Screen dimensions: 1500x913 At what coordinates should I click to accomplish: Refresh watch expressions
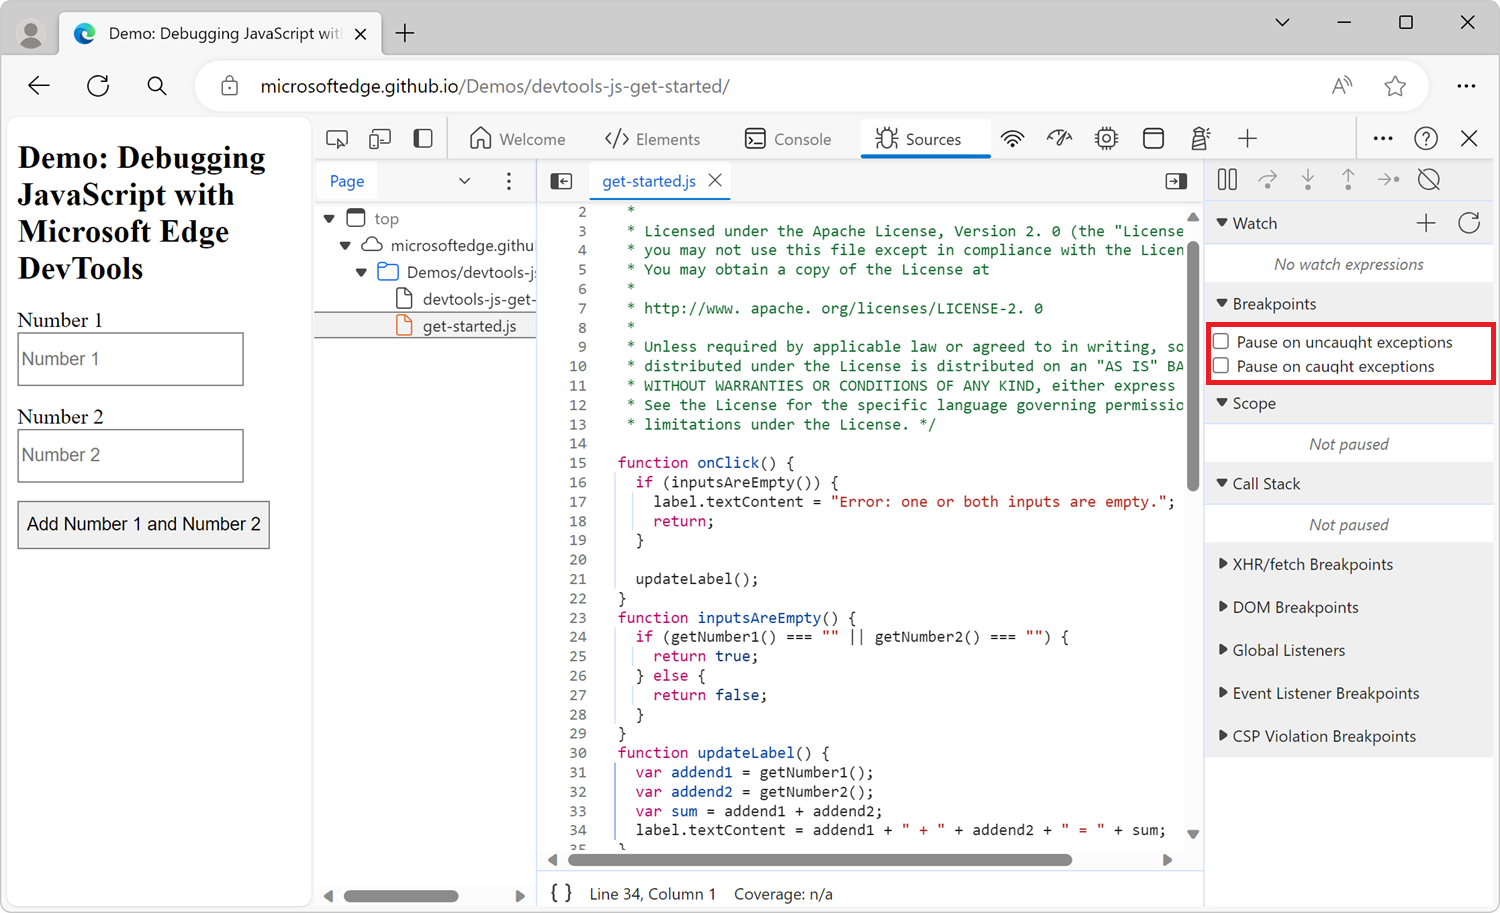(1468, 223)
